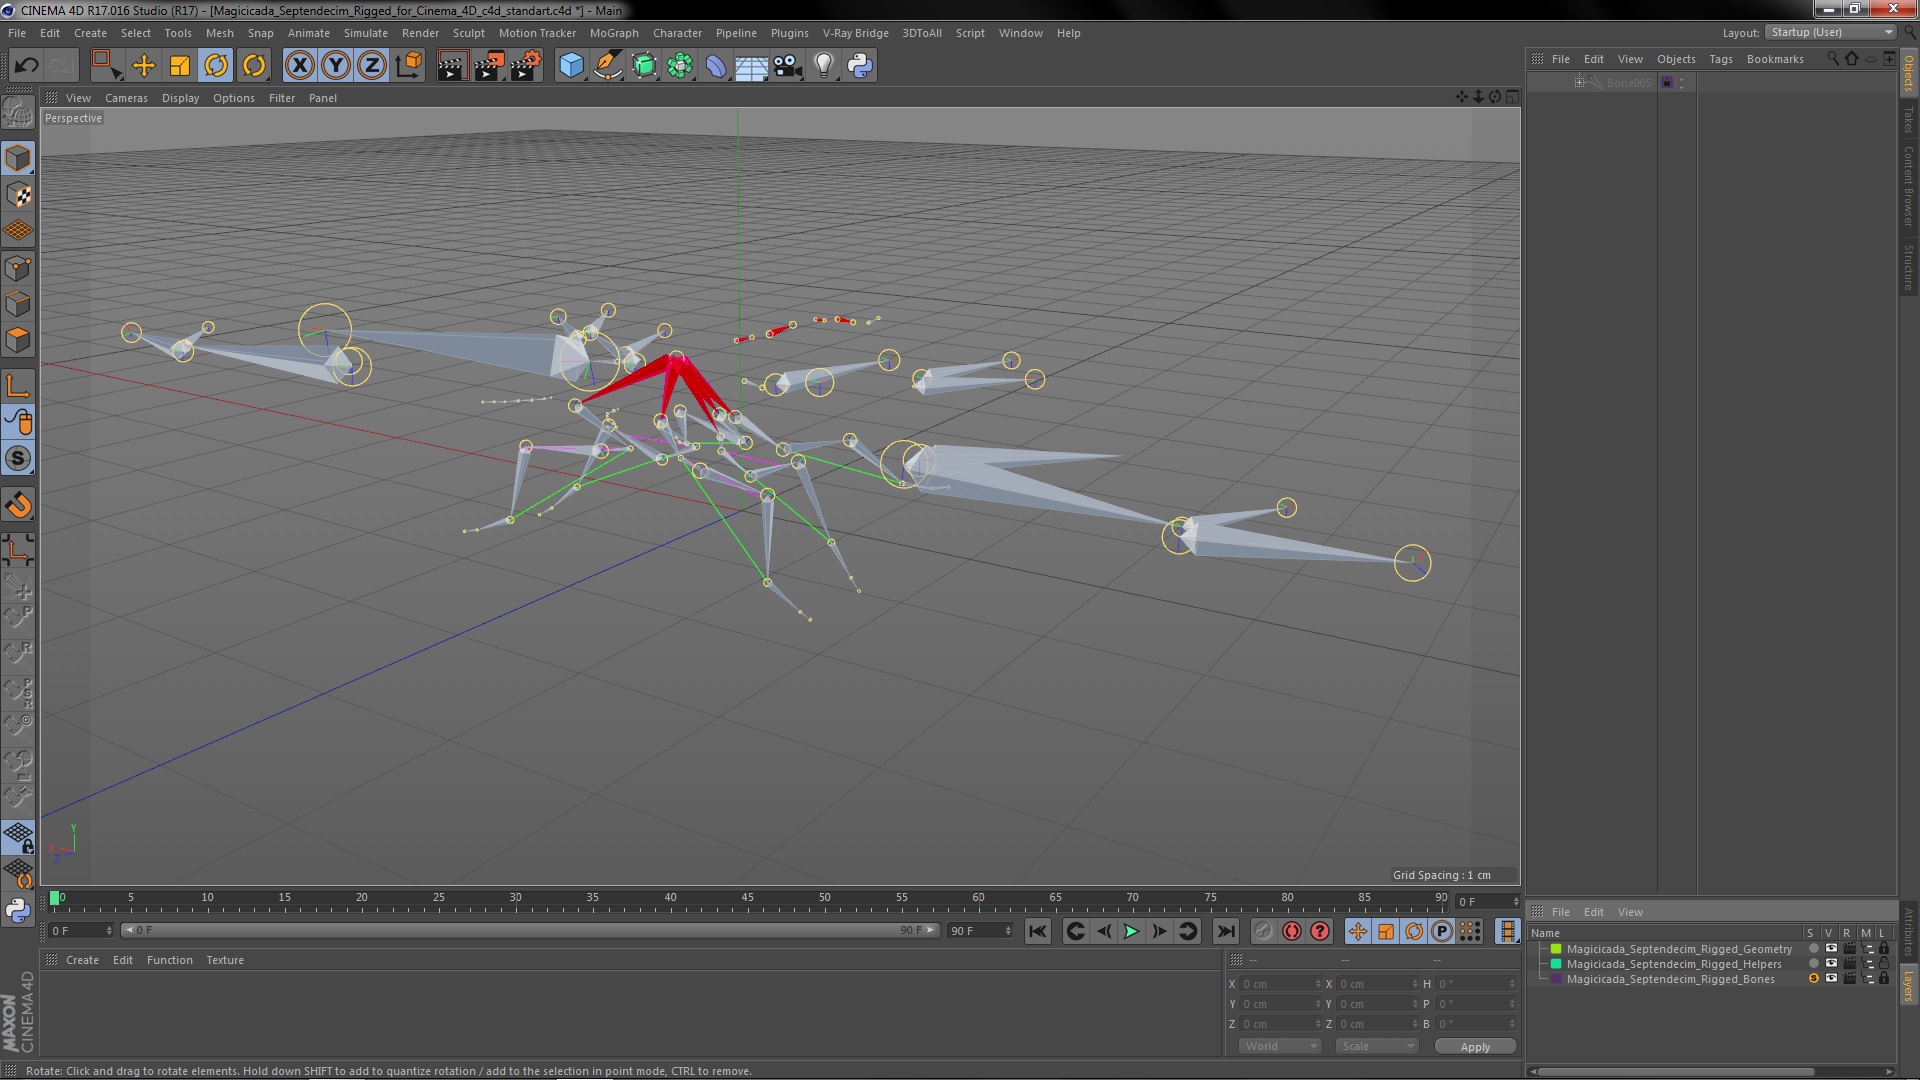Screen dimensions: 1920x1080
Task: Open the viewport Filter menu
Action: tap(282, 98)
